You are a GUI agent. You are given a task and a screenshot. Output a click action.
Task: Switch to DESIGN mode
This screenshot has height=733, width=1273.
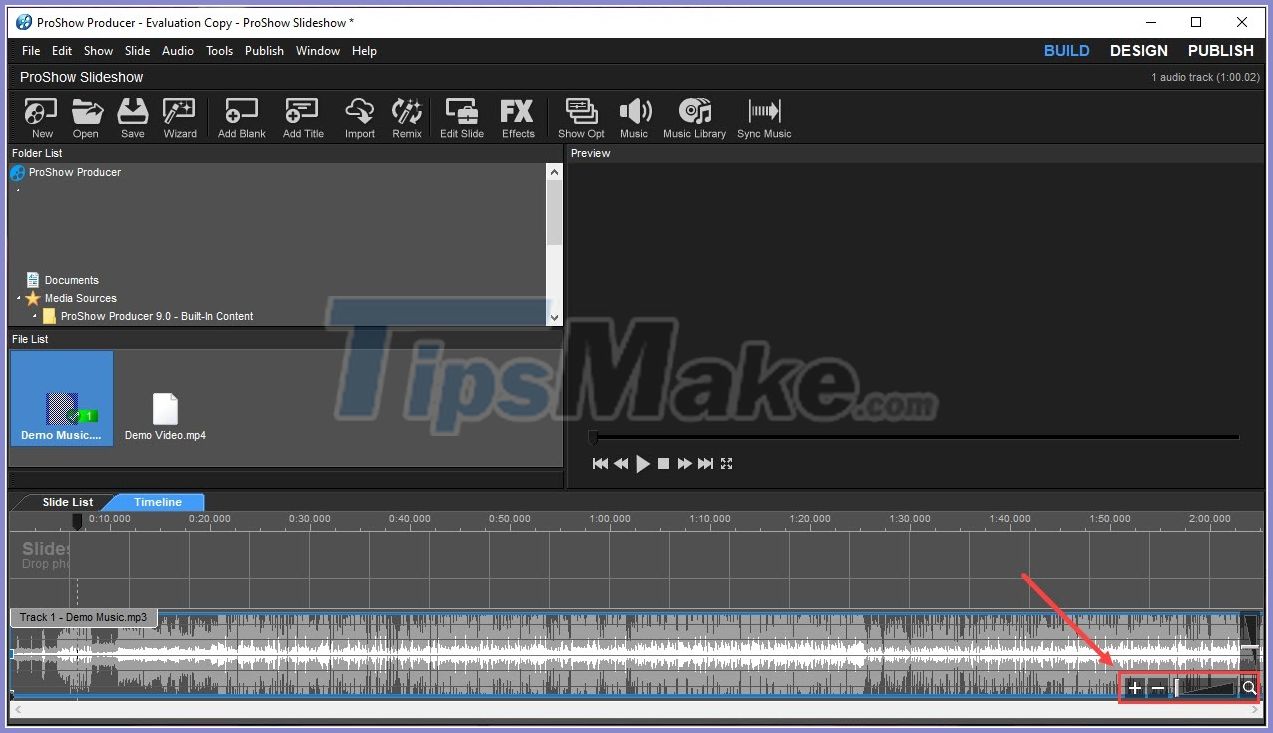coord(1138,50)
